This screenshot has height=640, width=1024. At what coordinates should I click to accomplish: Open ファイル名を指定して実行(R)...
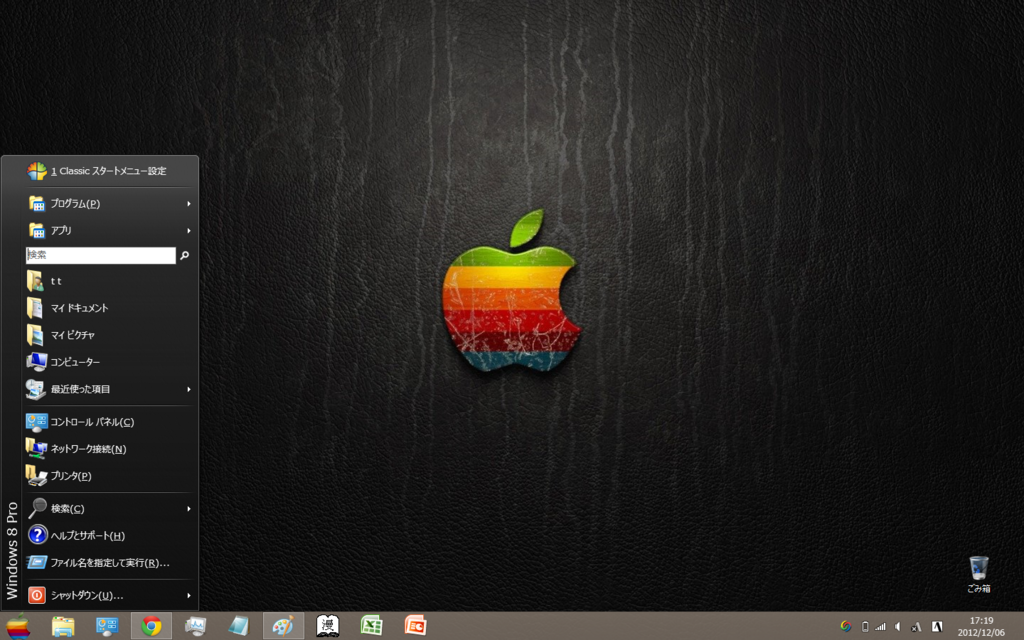pos(109,563)
